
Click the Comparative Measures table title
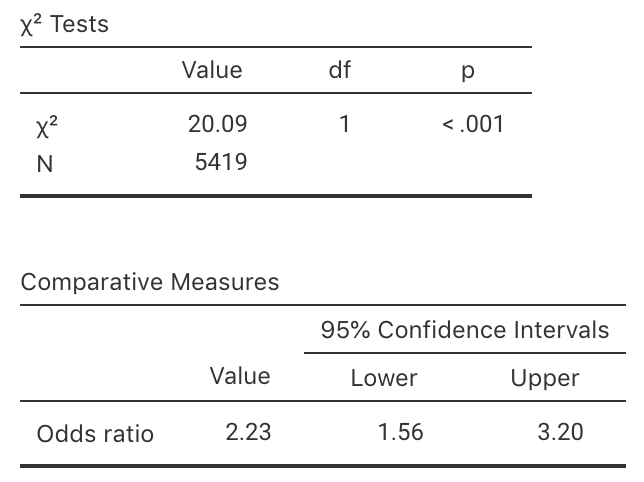pos(150,282)
